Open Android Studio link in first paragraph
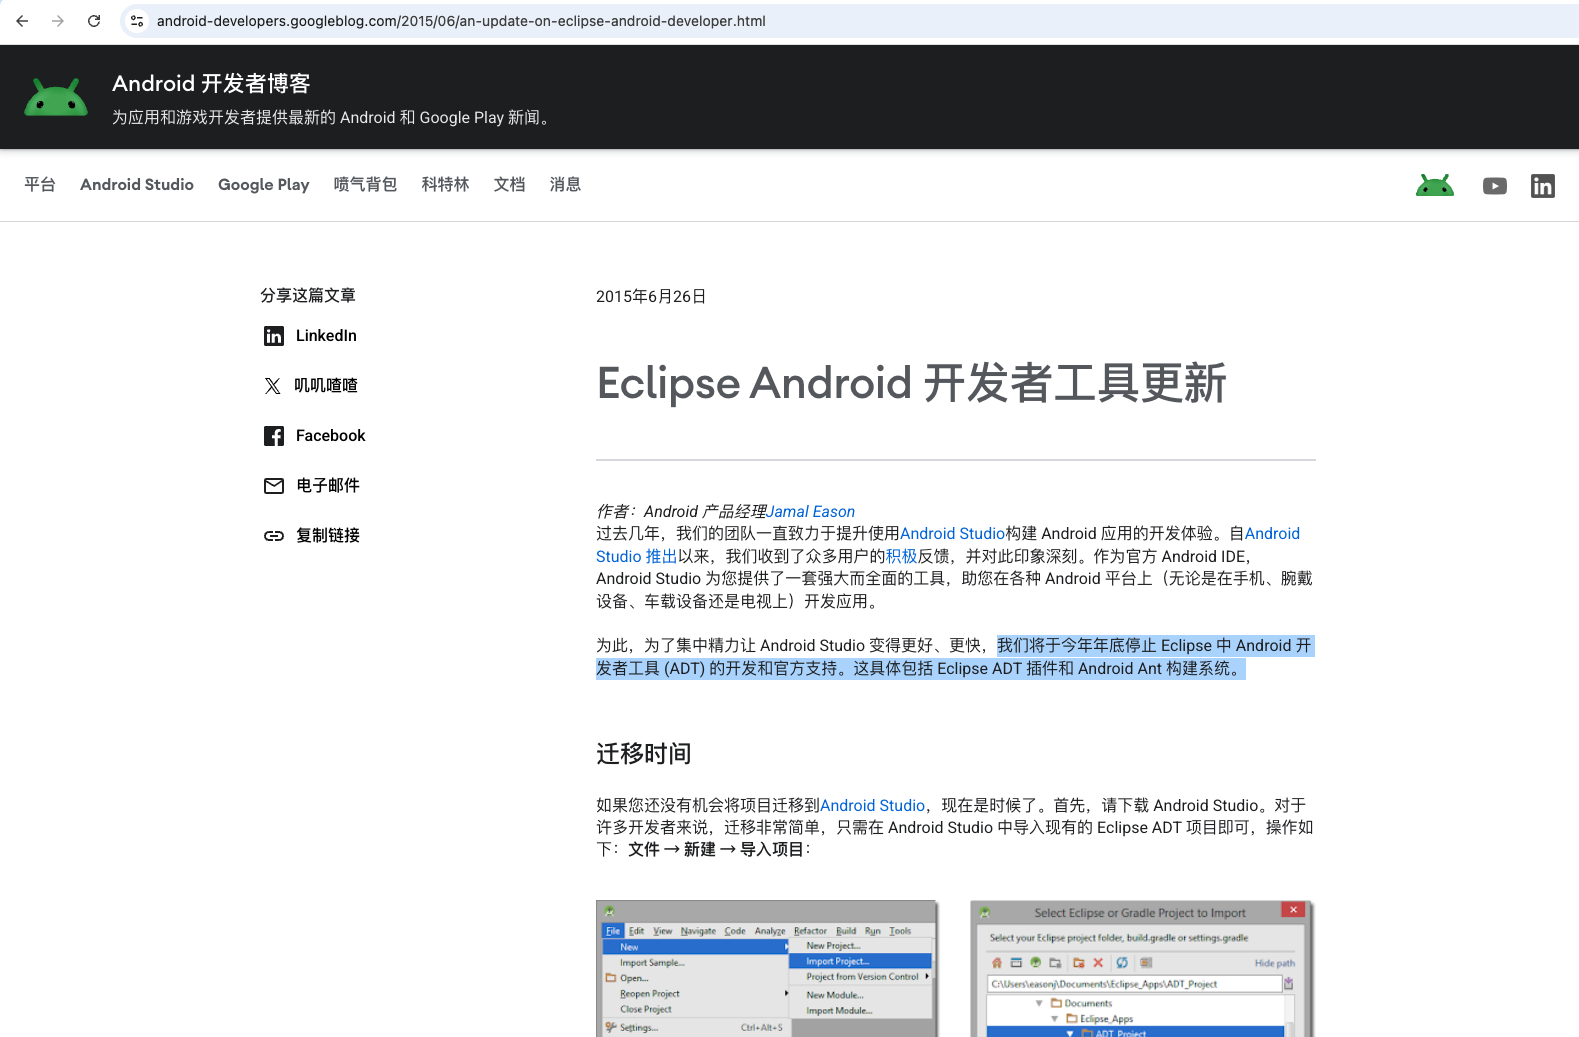Screen dimensions: 1579x1037 952,534
